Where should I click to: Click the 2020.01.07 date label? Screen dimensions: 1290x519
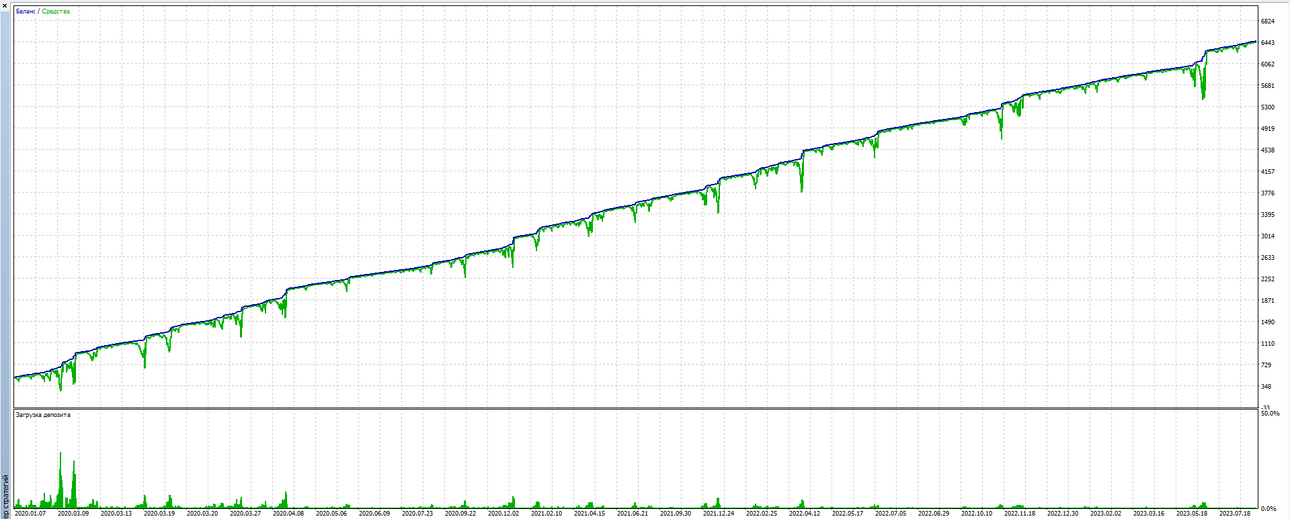pyautogui.click(x=31, y=513)
